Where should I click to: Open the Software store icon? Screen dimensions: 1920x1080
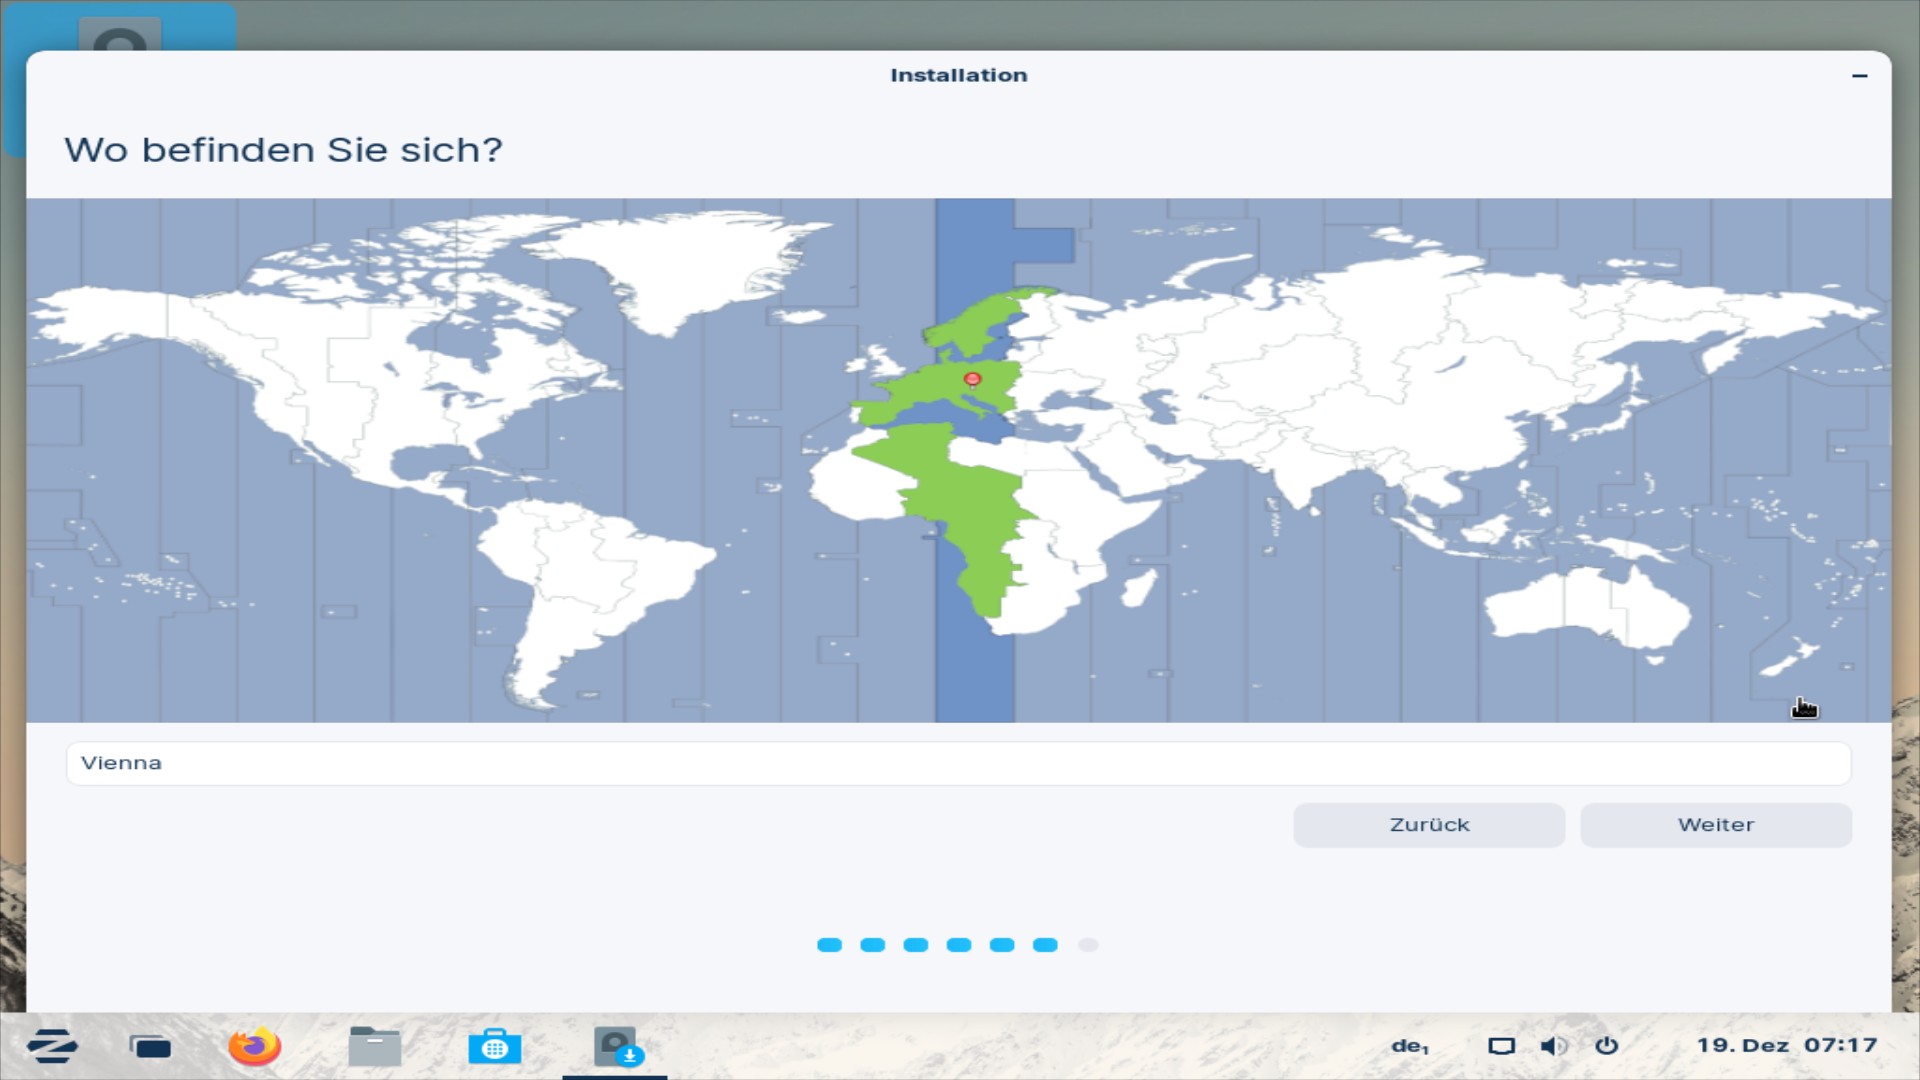coord(494,1046)
